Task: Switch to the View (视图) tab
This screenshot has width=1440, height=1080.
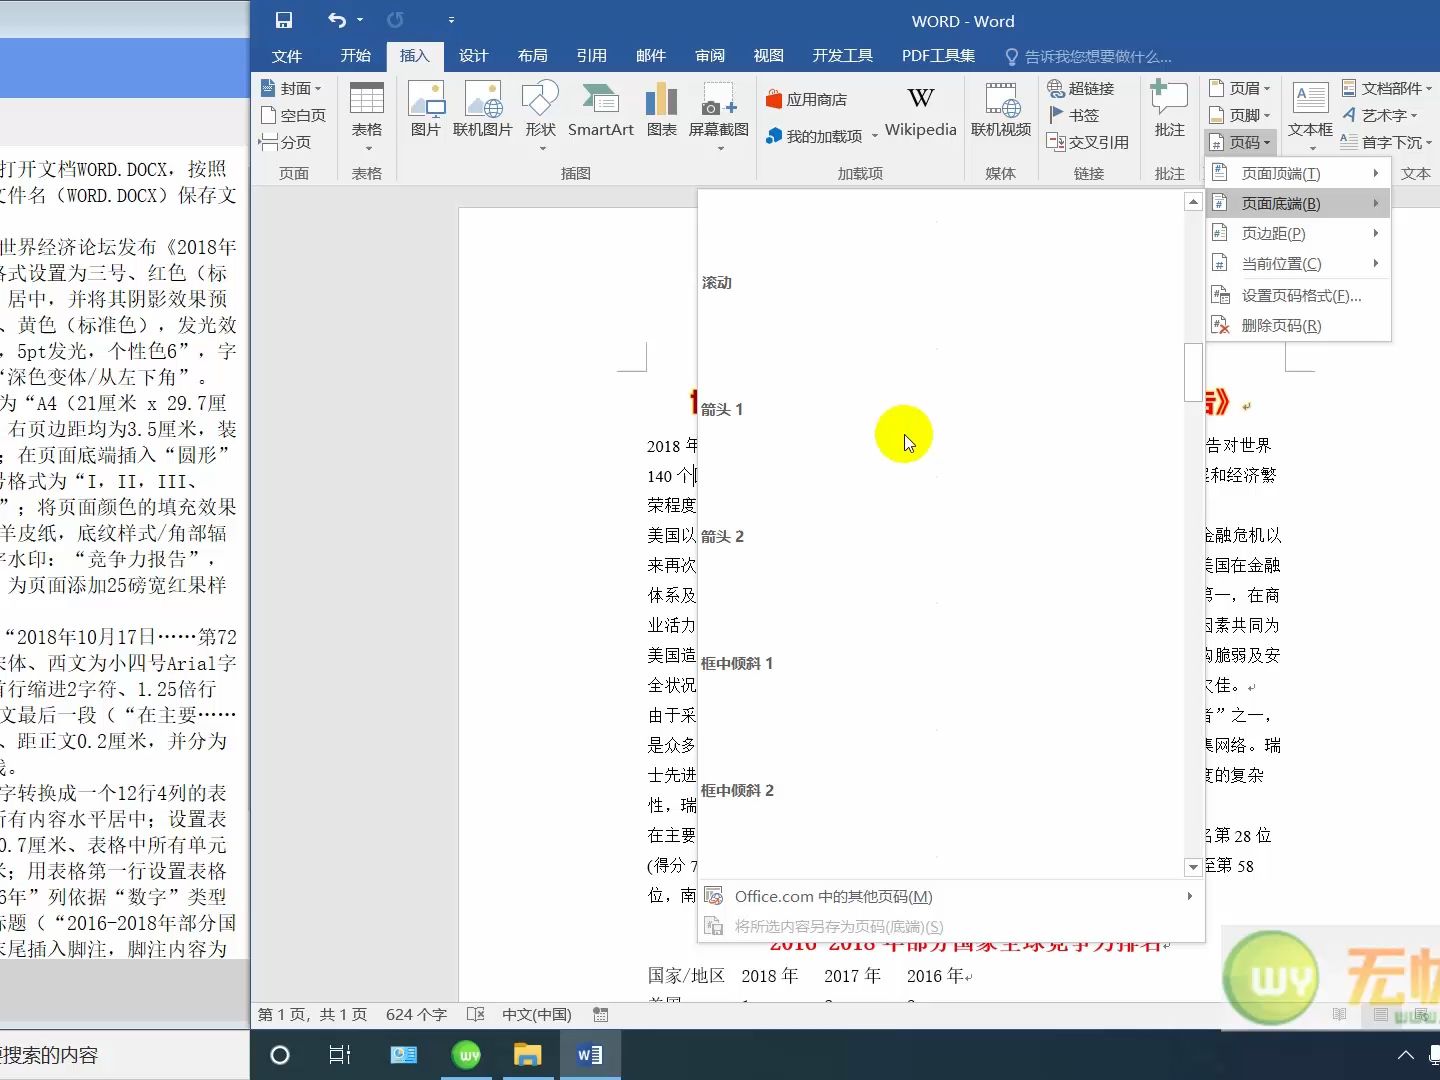Action: [x=768, y=56]
